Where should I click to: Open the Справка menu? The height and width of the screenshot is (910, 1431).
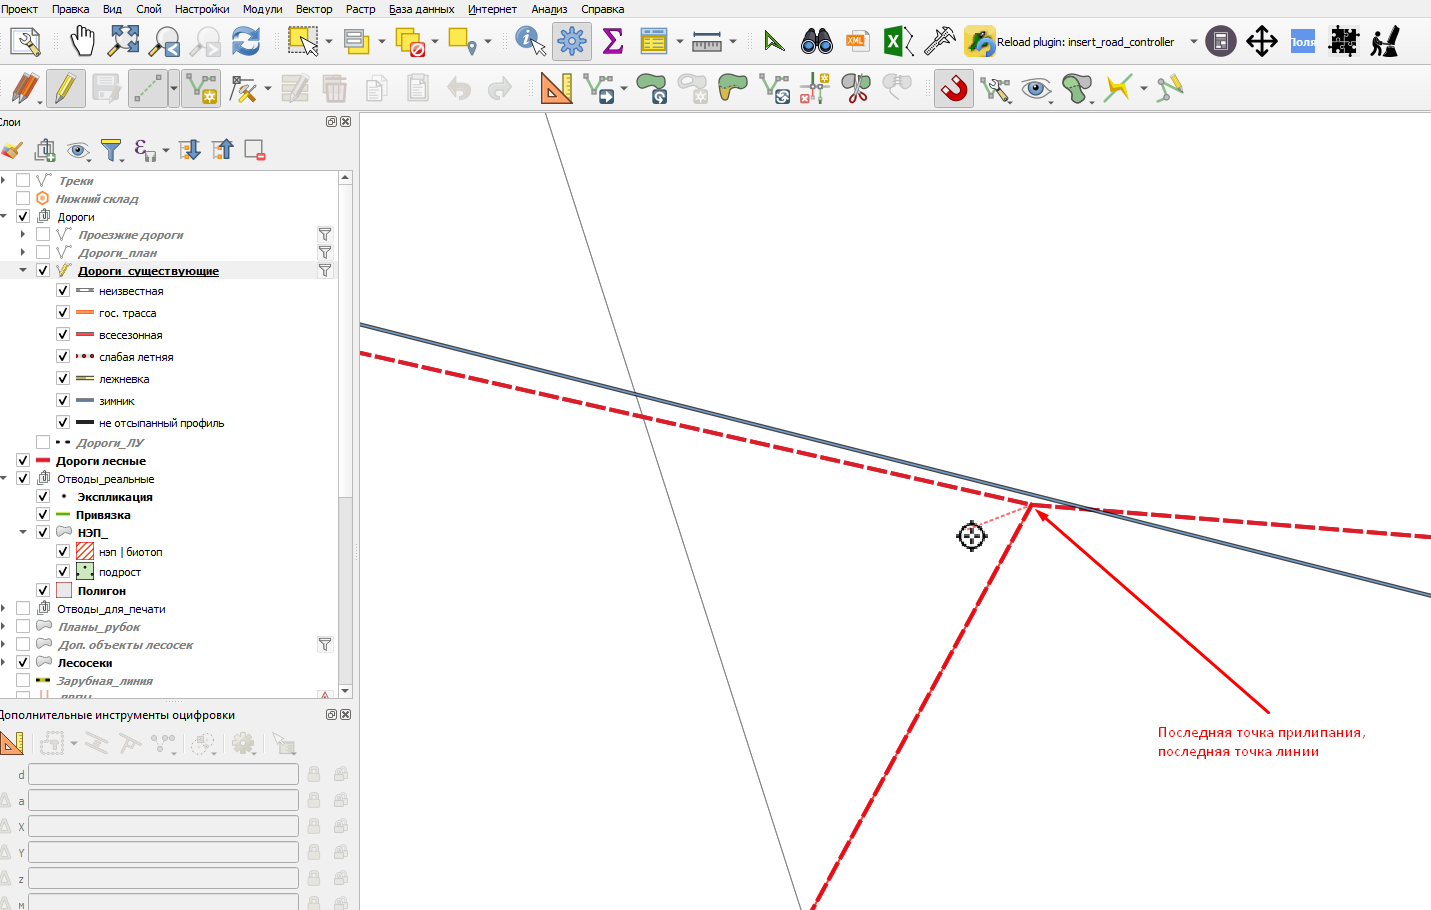pyautogui.click(x=602, y=9)
